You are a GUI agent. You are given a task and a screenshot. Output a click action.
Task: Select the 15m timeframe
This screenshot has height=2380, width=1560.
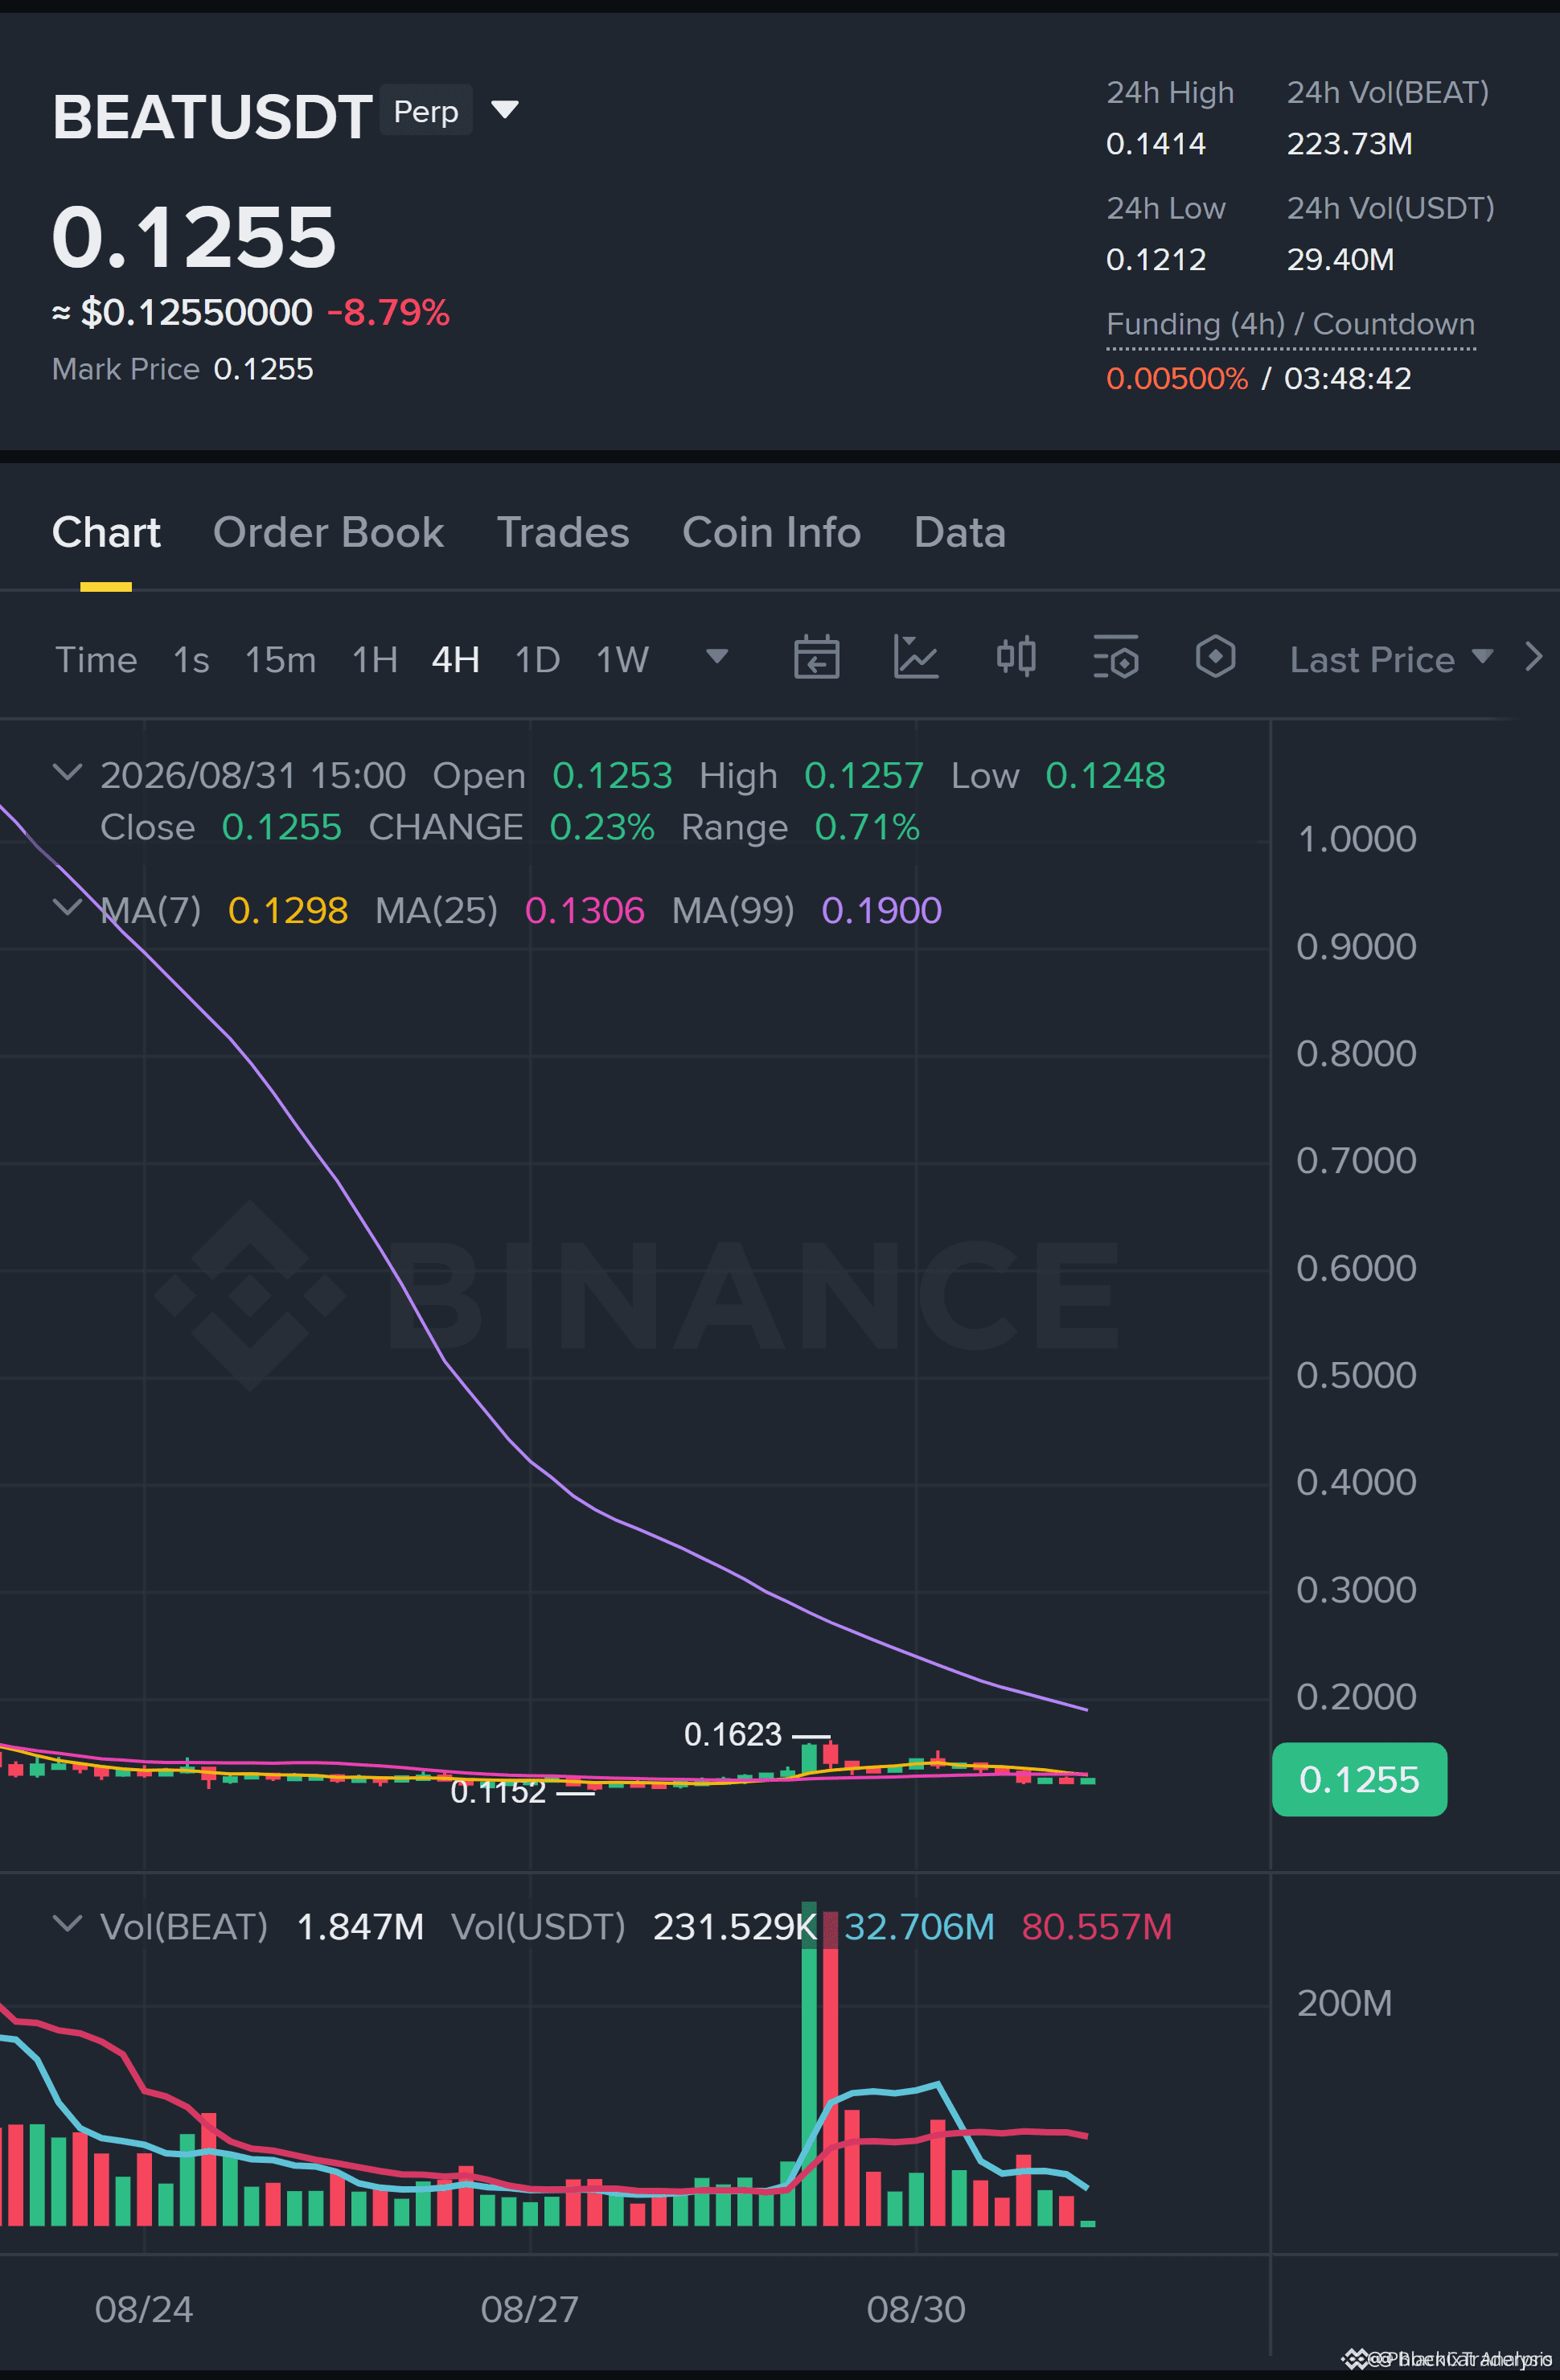280,660
